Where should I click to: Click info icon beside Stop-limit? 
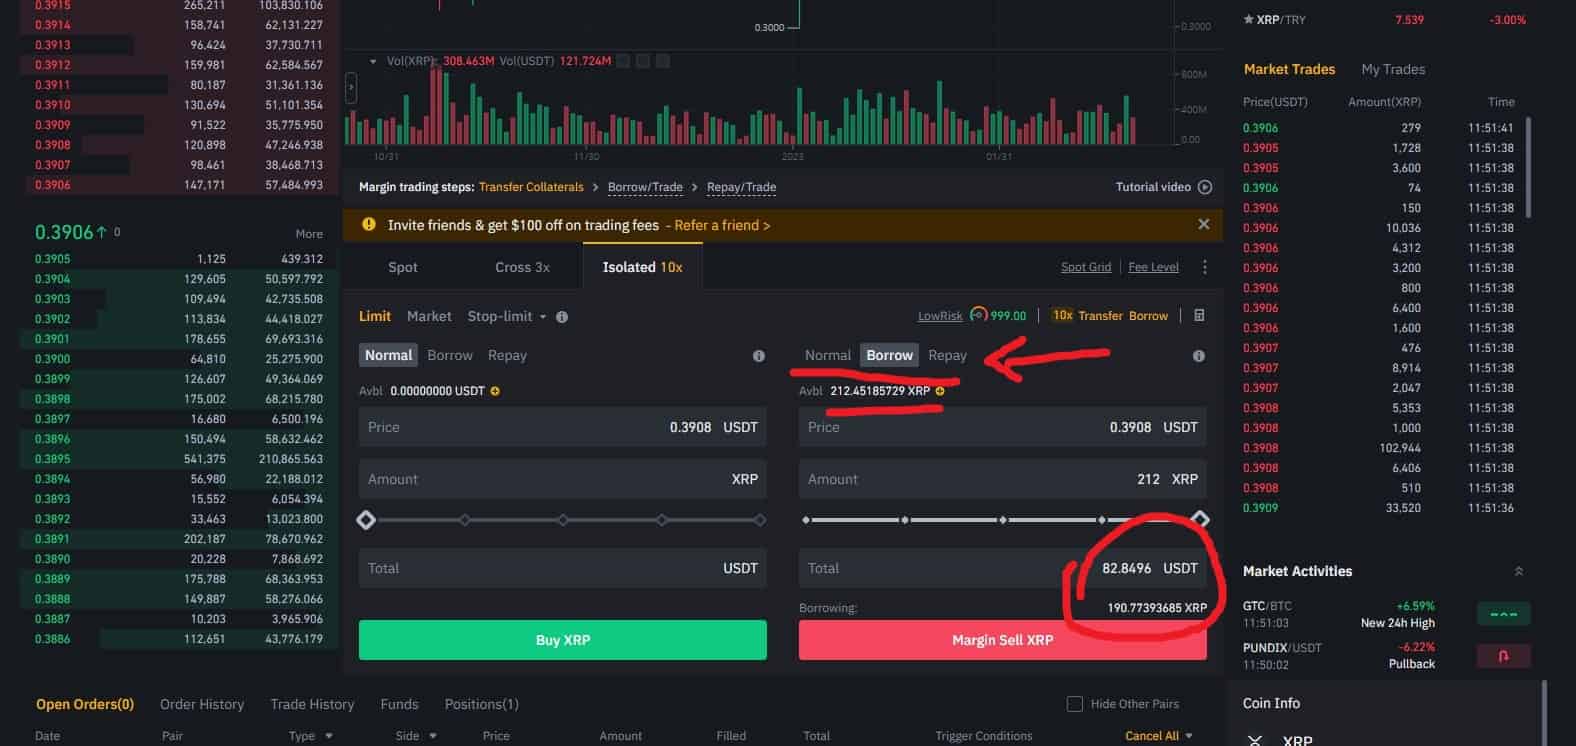(x=562, y=317)
